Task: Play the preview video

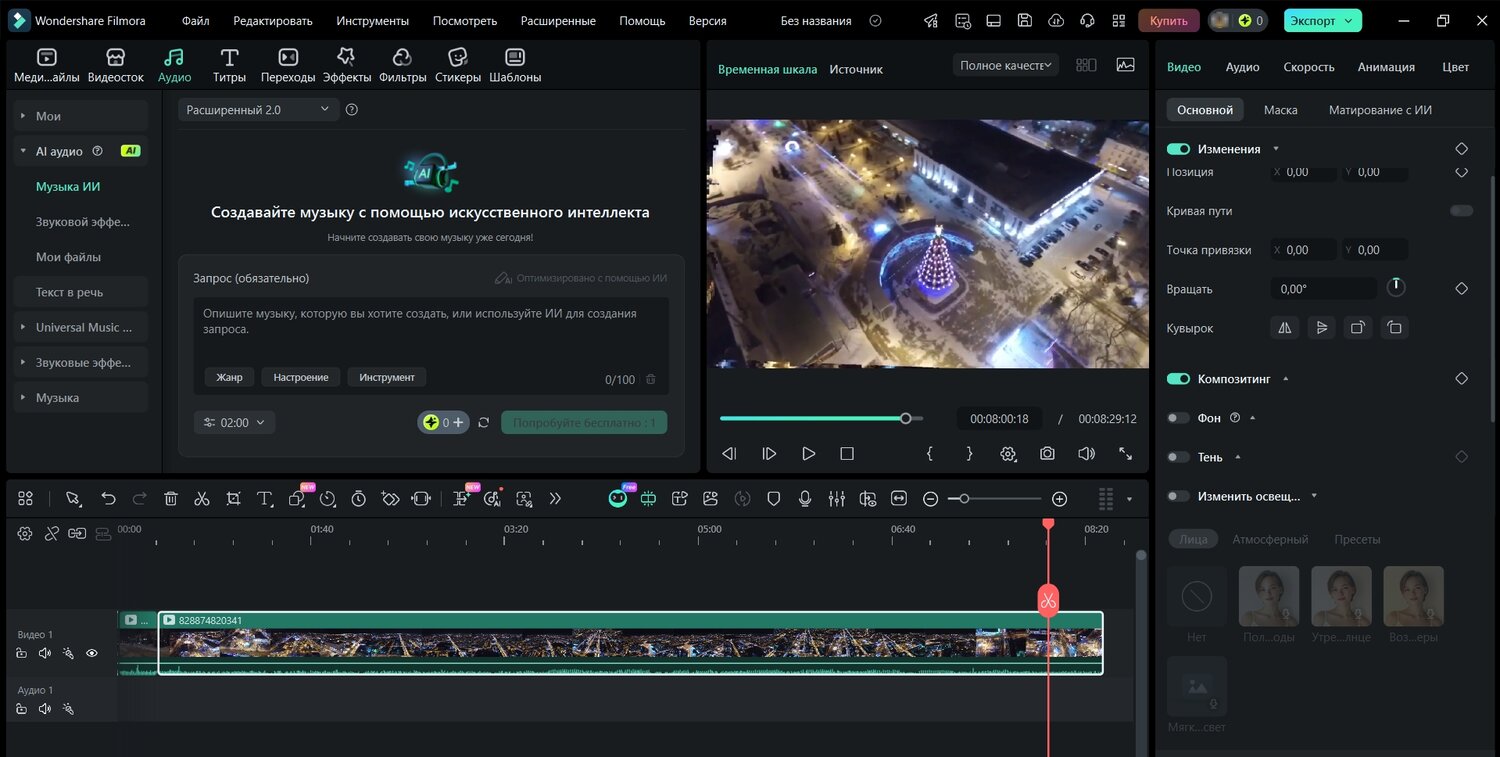Action: 808,453
